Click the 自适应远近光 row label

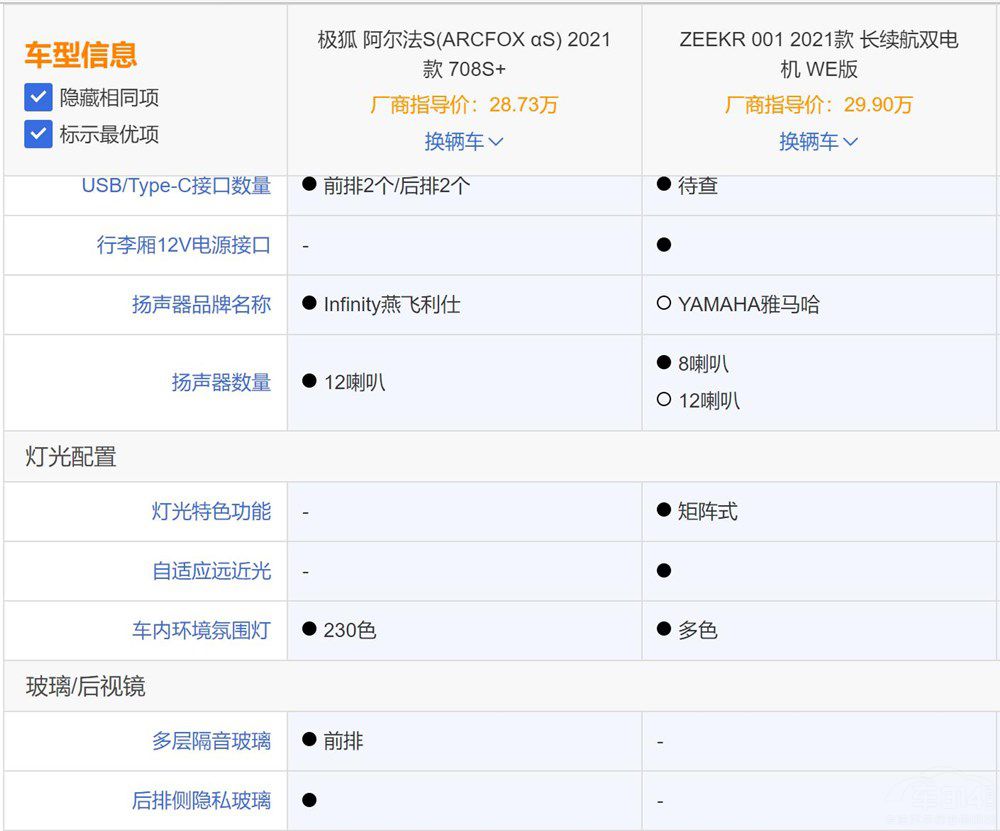(211, 571)
